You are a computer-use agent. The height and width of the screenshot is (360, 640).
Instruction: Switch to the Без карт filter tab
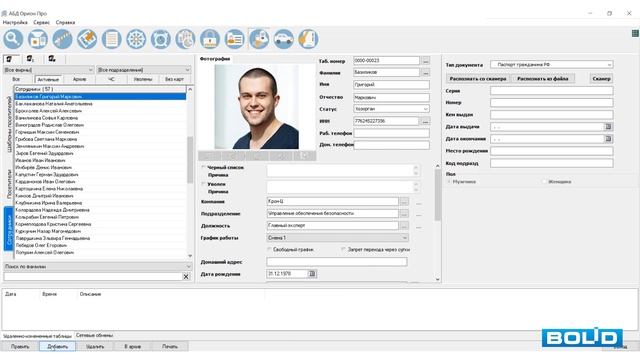[x=174, y=79]
